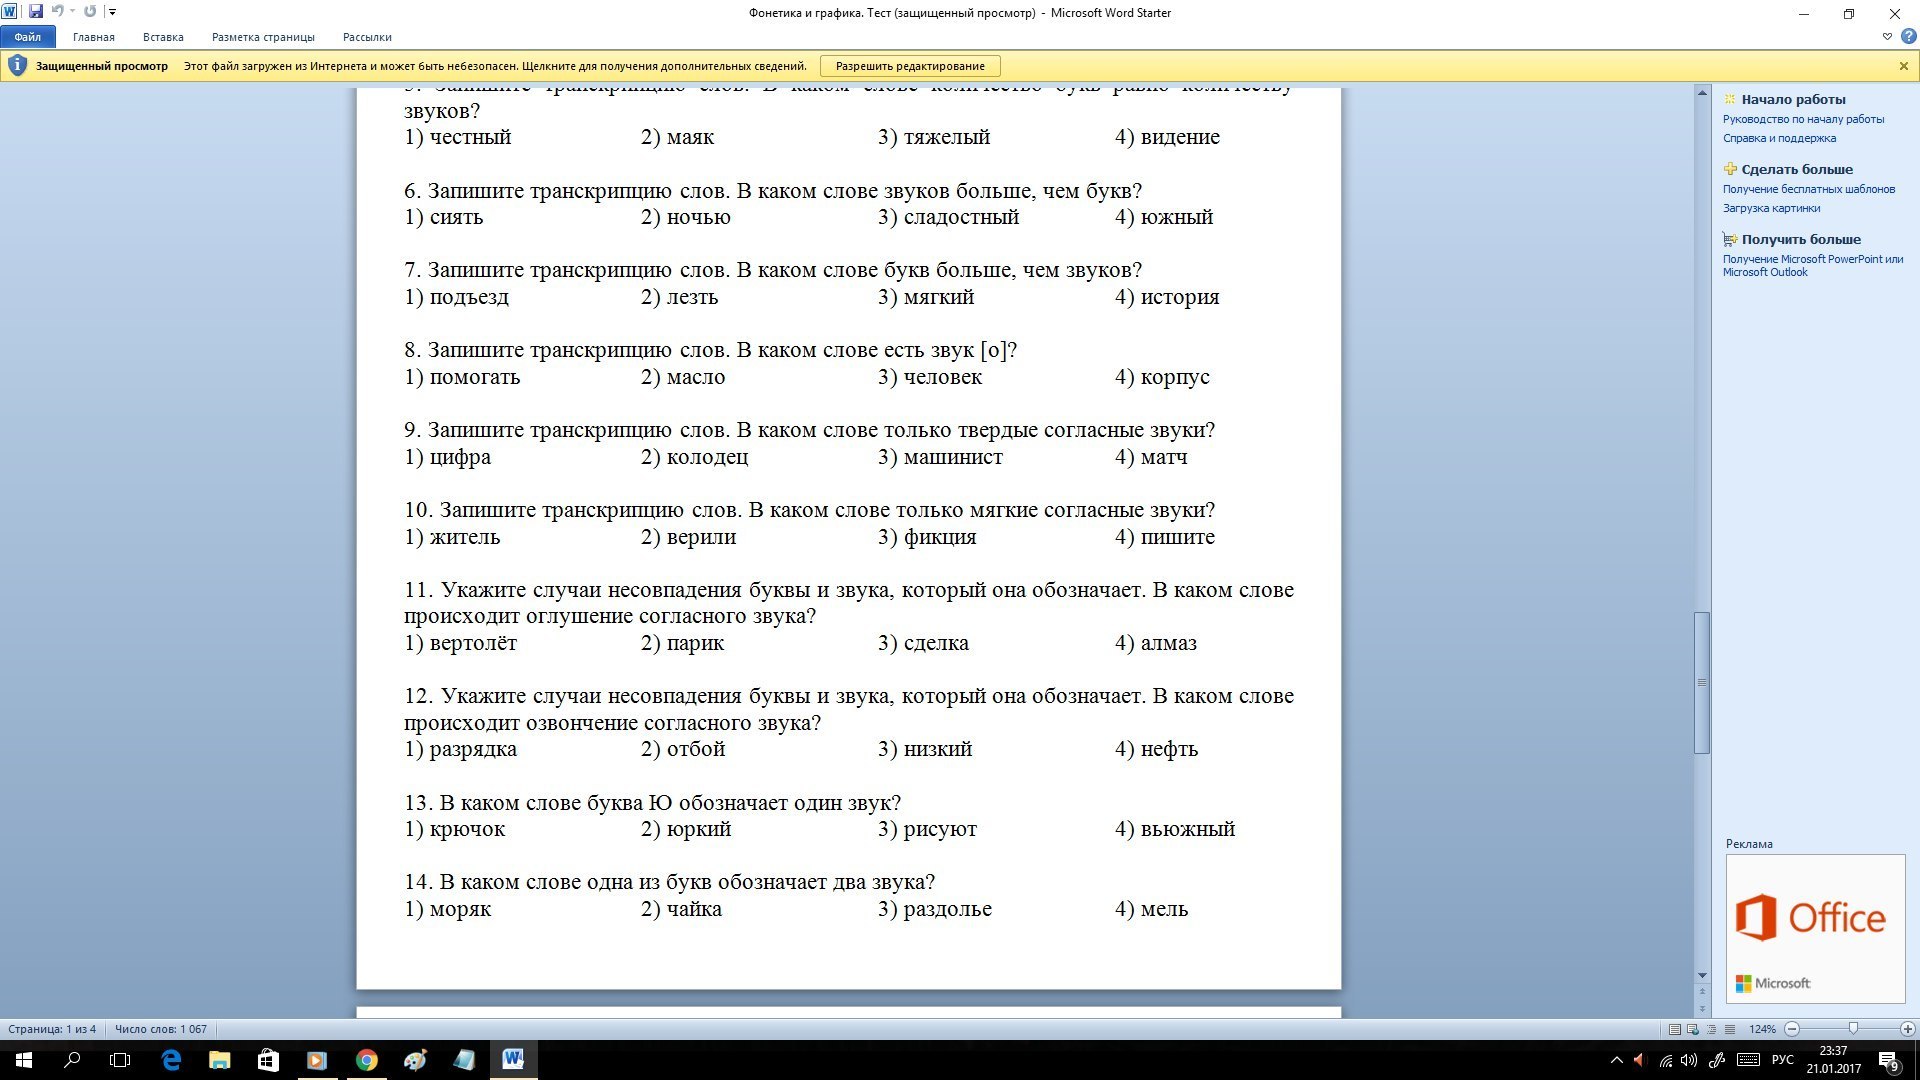Click the Рассылки ribbon tab
Screen dimensions: 1920x1080
[365, 36]
